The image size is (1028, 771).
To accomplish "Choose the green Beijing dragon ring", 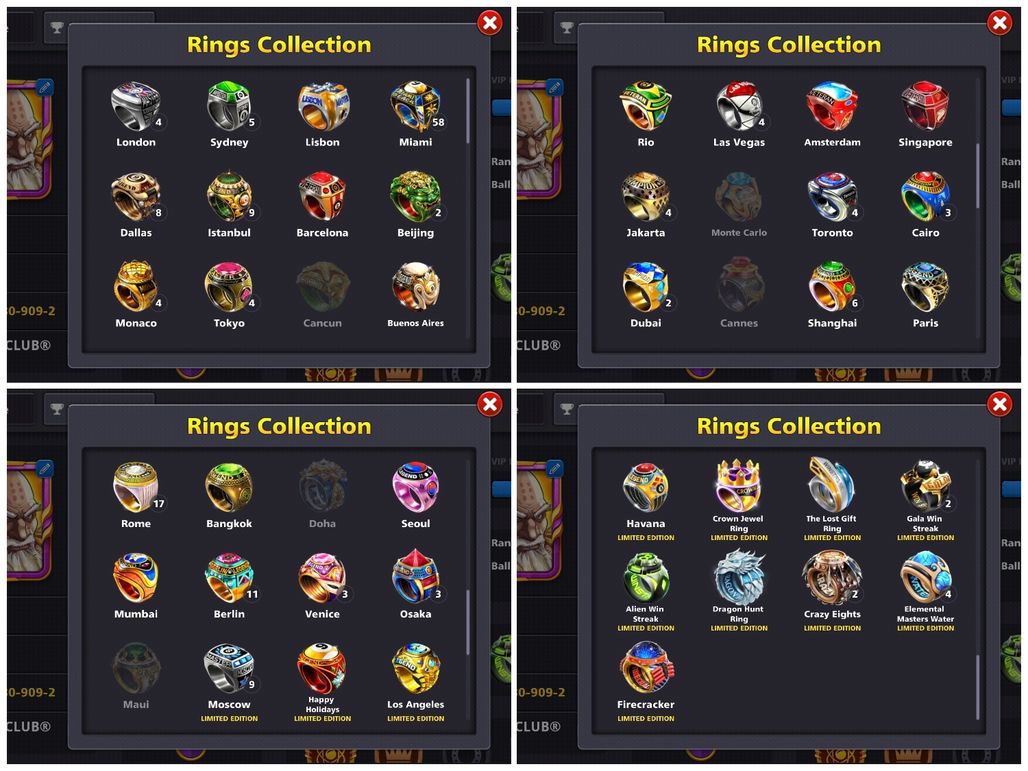I will [415, 197].
